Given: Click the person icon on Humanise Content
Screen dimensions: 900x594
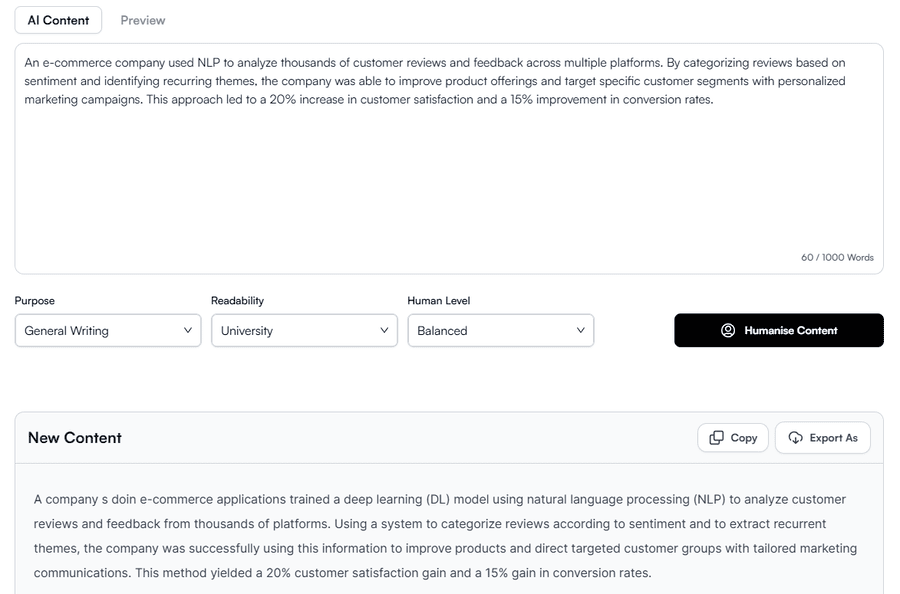Looking at the screenshot, I should click(728, 331).
